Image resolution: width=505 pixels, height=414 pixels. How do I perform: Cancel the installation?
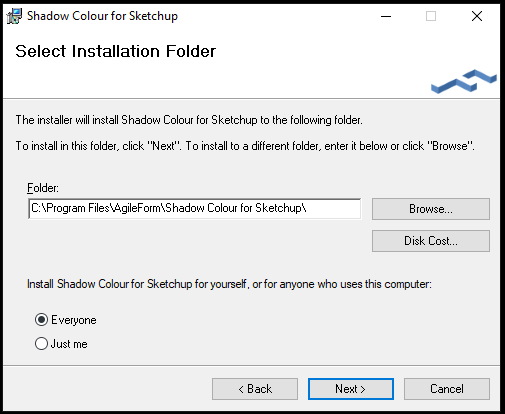[447, 389]
